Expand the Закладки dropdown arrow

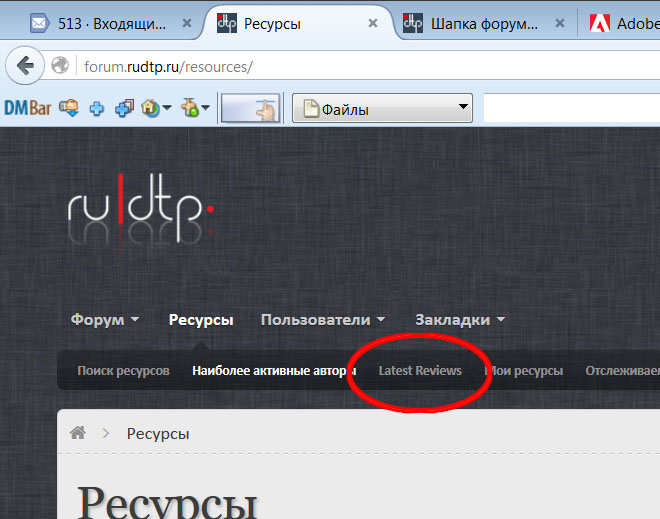tap(500, 319)
